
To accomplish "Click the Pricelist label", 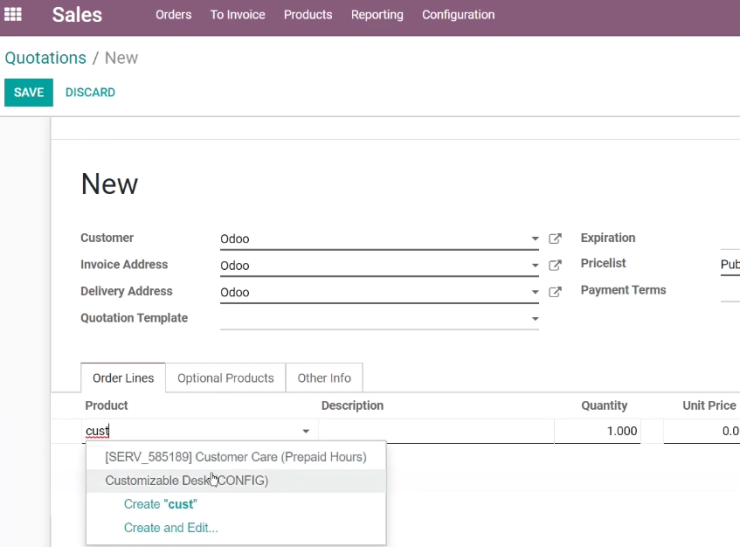I will 603,263.
